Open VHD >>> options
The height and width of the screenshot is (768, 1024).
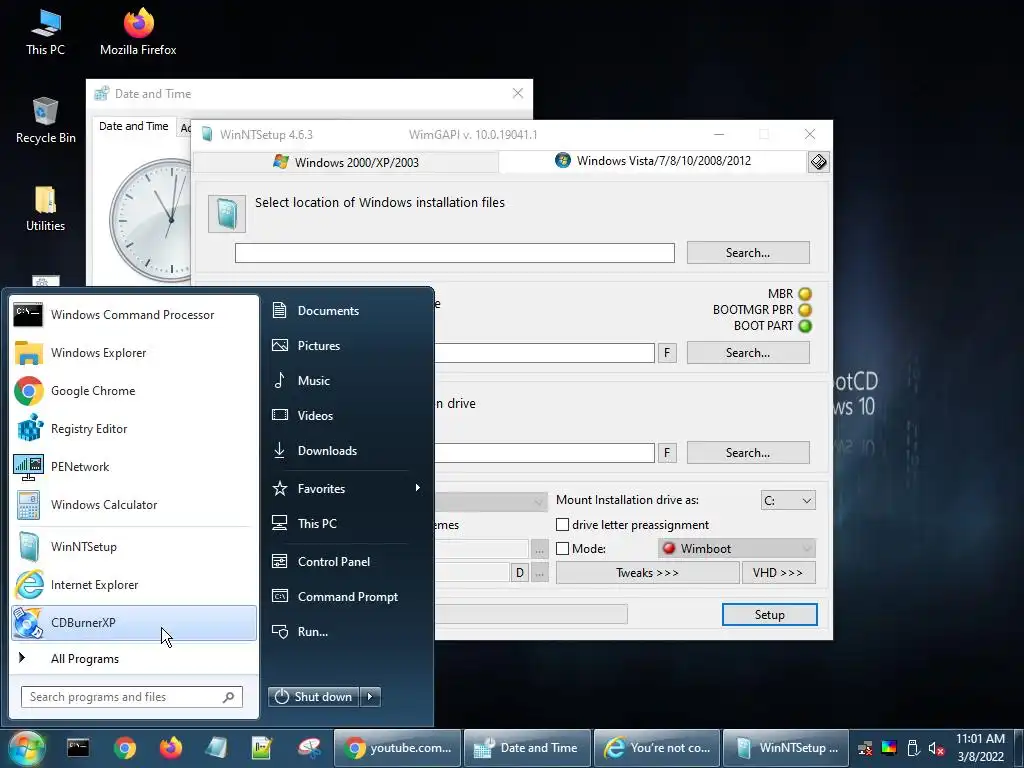778,573
